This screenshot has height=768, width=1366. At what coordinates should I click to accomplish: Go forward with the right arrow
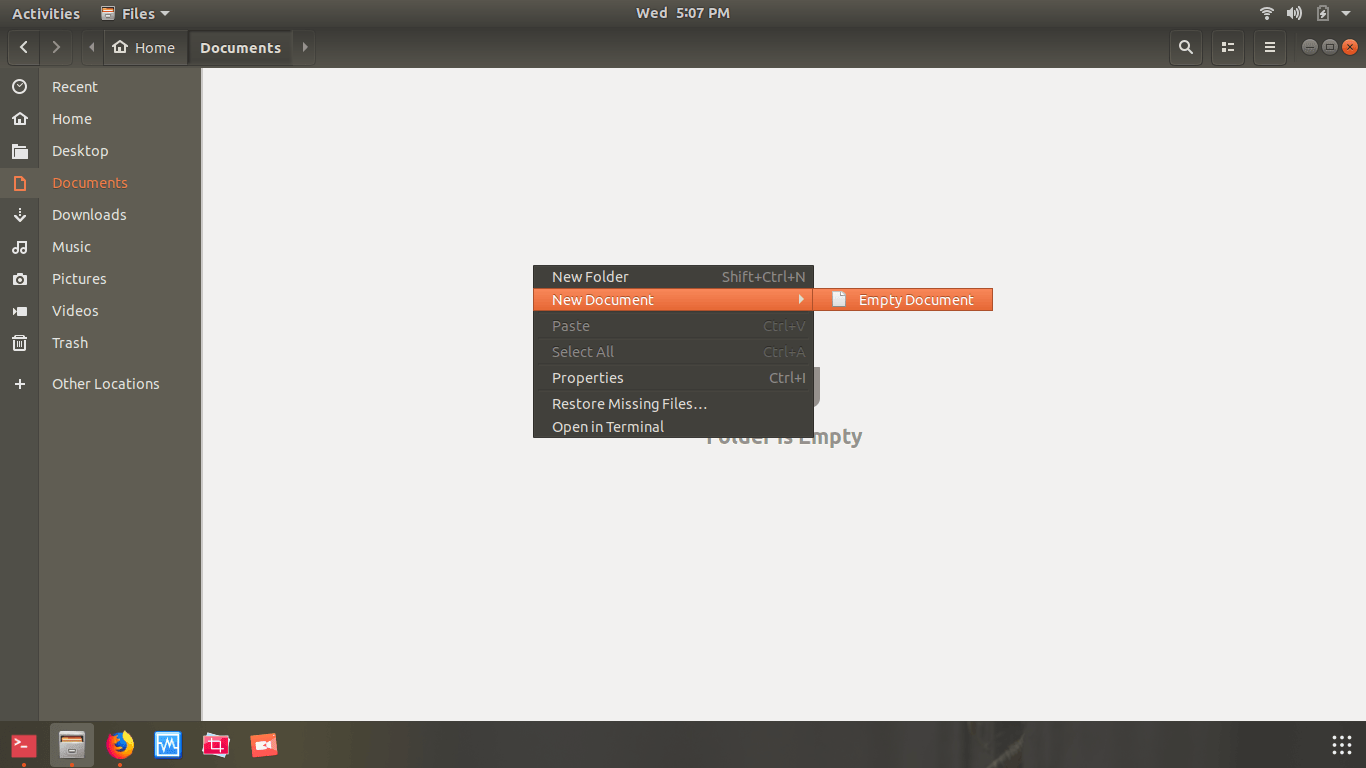[x=56, y=47]
